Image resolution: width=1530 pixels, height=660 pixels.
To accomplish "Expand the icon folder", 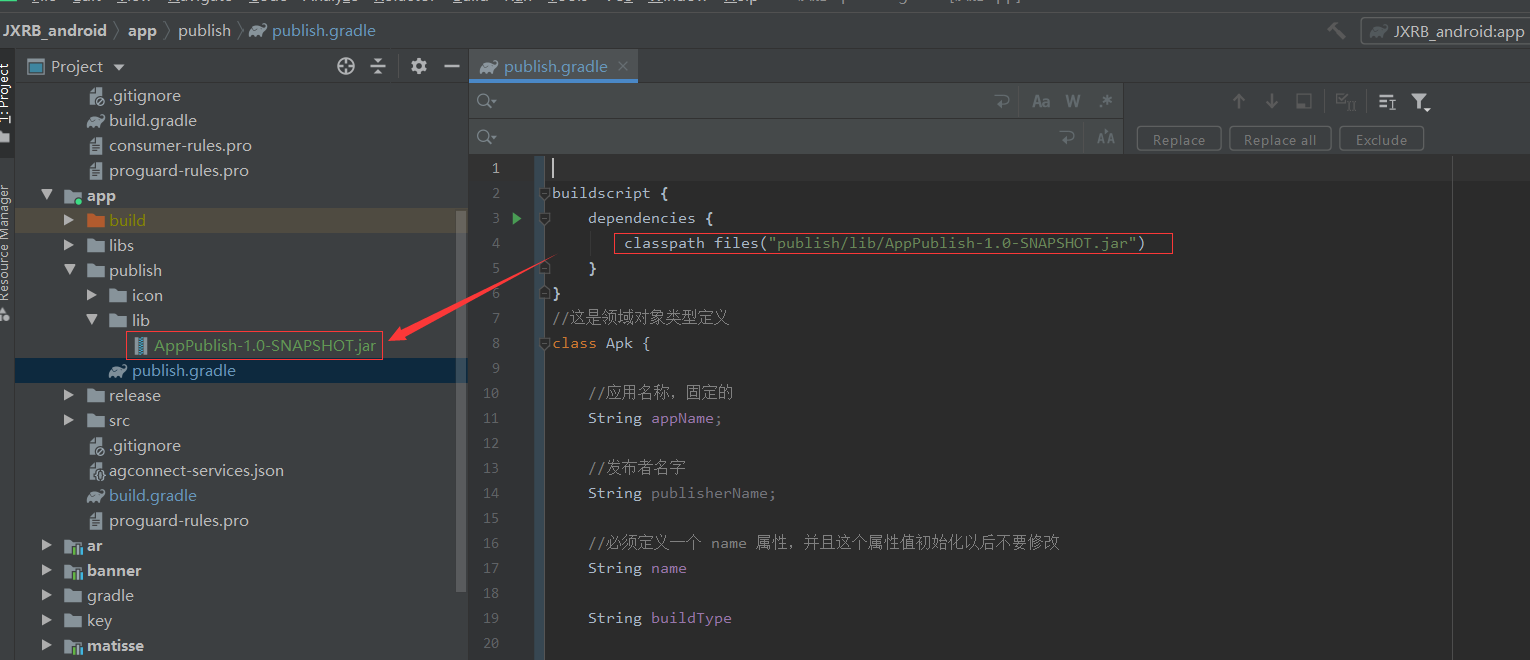I will coord(92,295).
